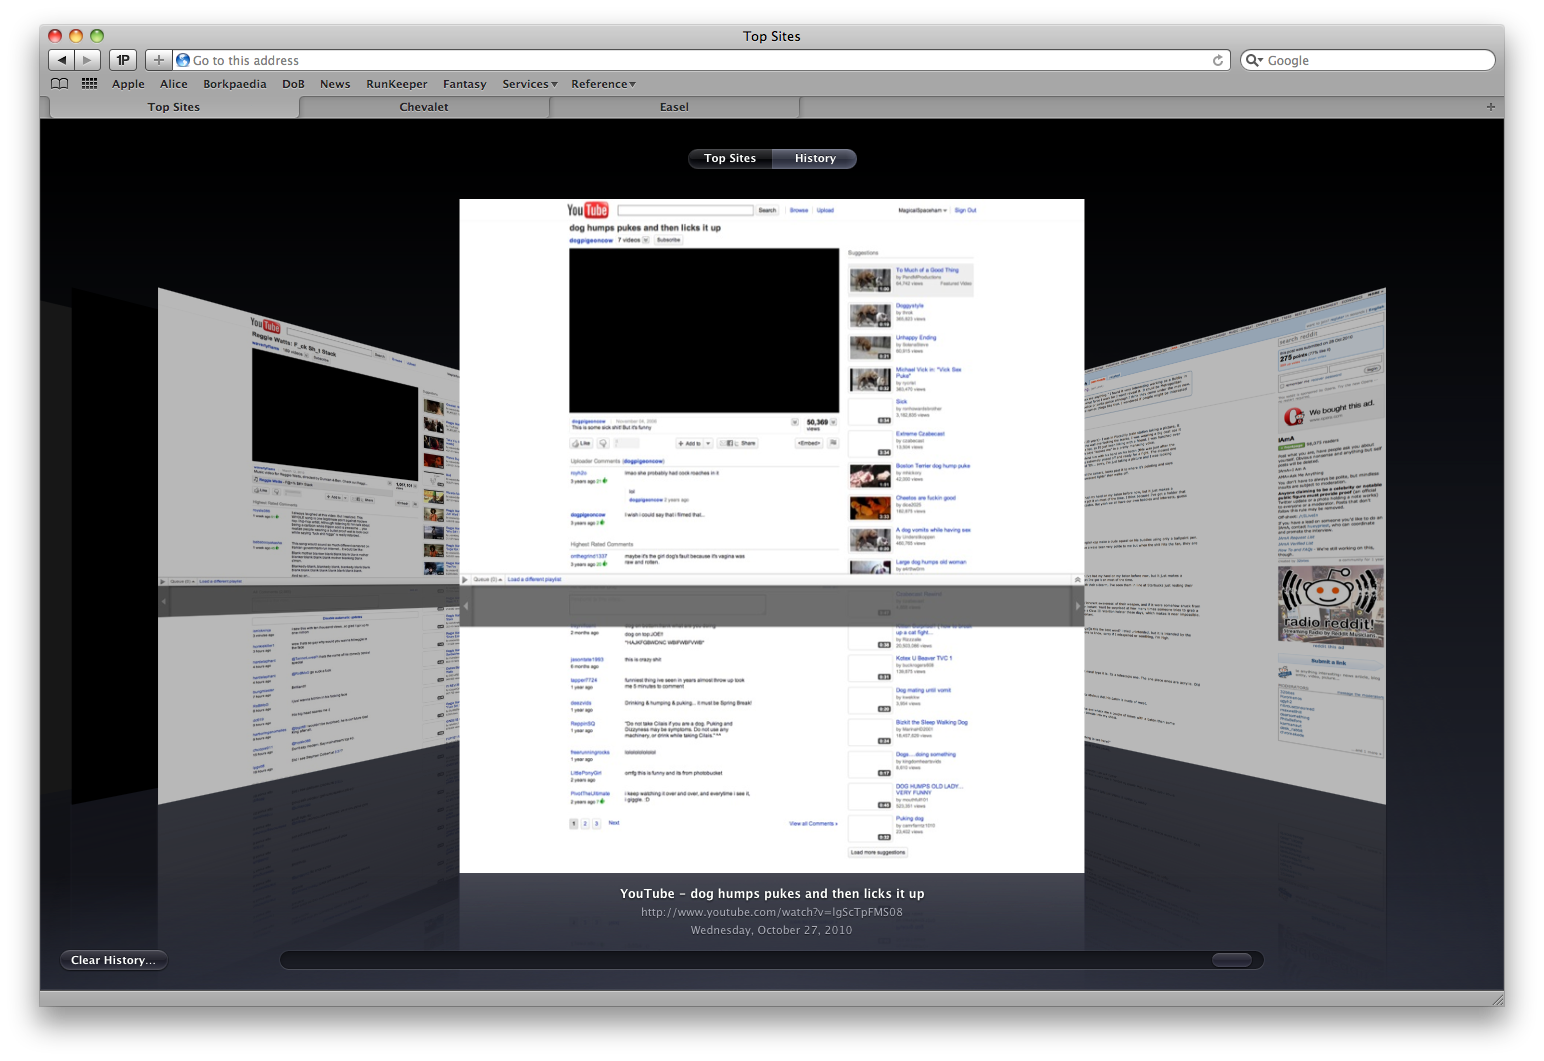
Task: Click the Top Sites grid icon in the bookmarks bar
Action: point(89,84)
